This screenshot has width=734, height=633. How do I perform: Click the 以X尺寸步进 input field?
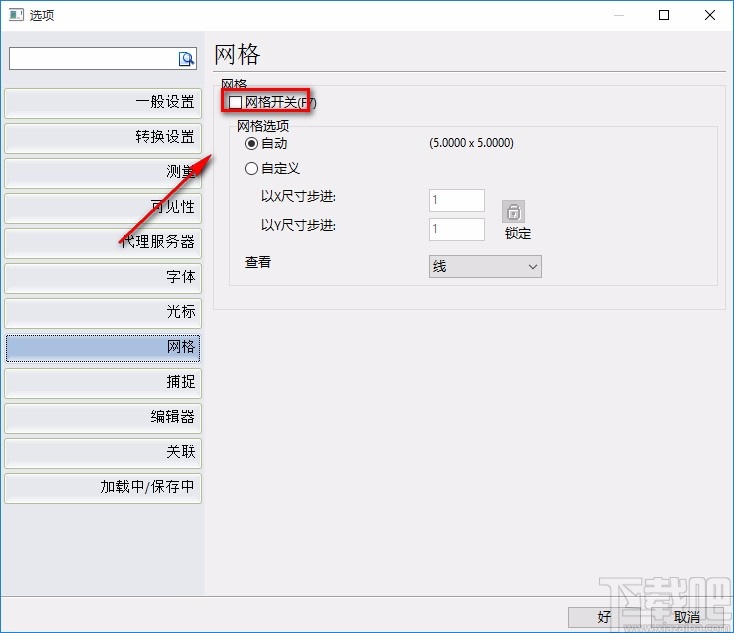coord(457,200)
